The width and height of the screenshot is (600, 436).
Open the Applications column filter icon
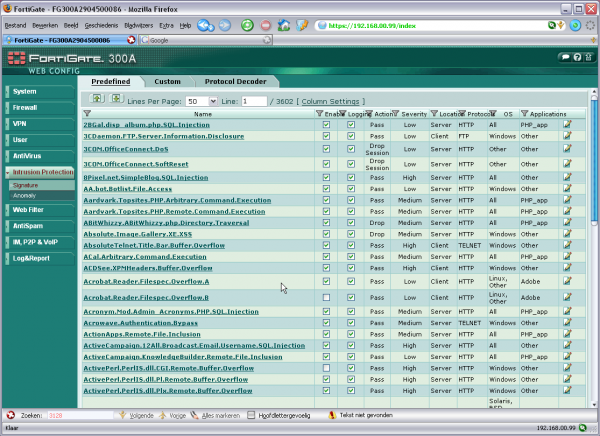(x=524, y=113)
